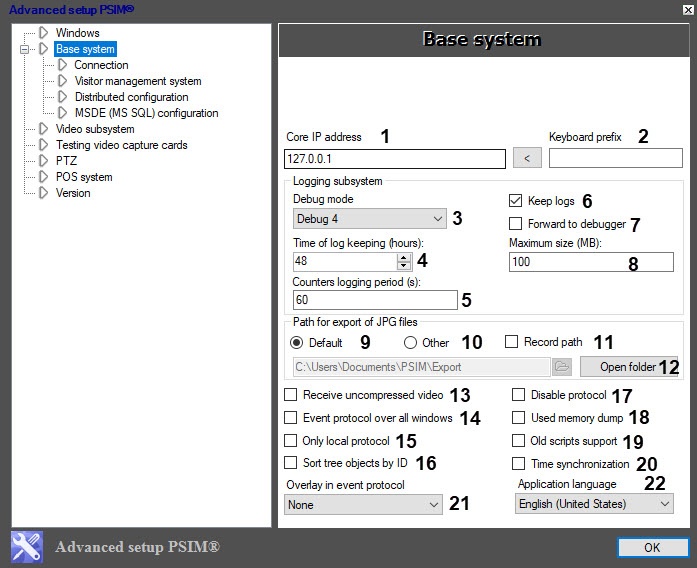Select the Other export path radio button

pos(410,343)
